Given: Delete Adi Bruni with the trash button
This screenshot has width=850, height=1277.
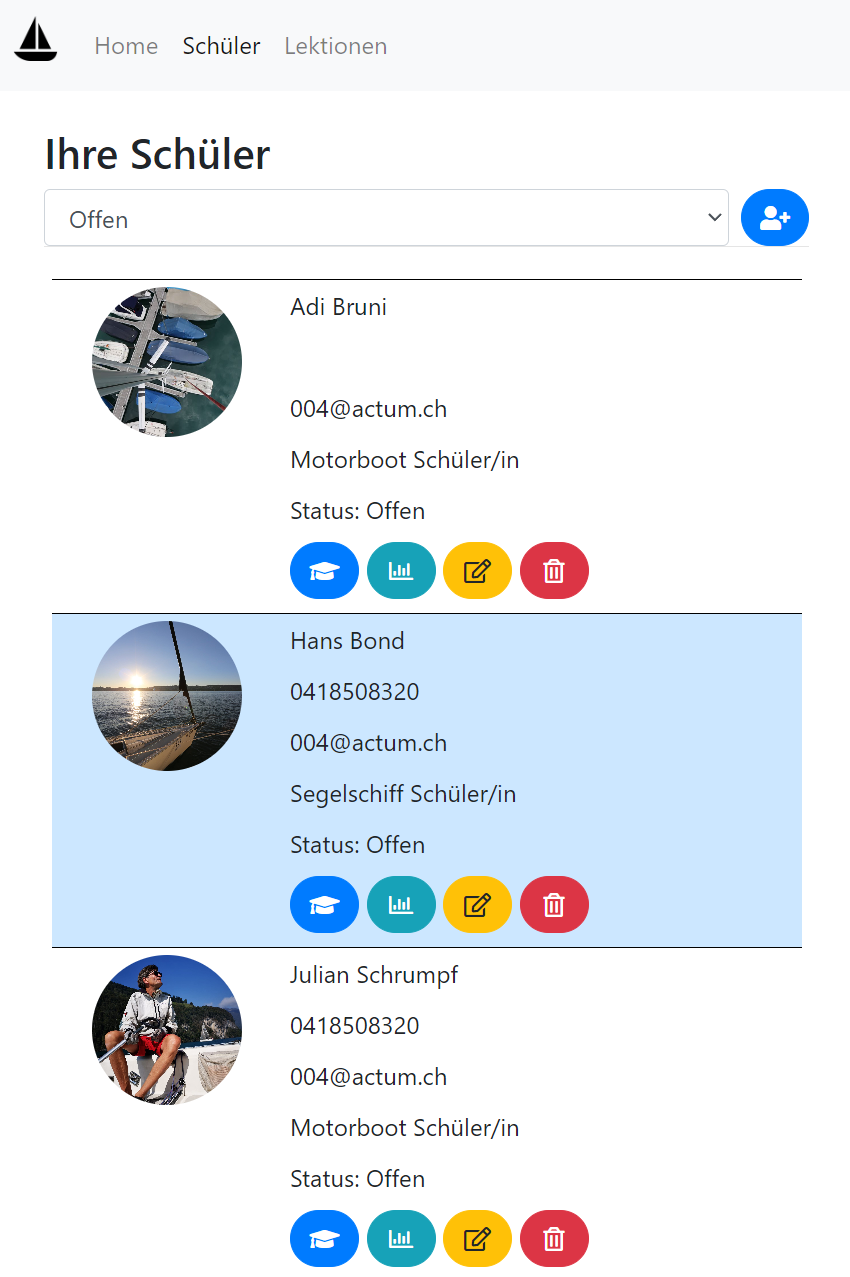Looking at the screenshot, I should click(x=554, y=571).
